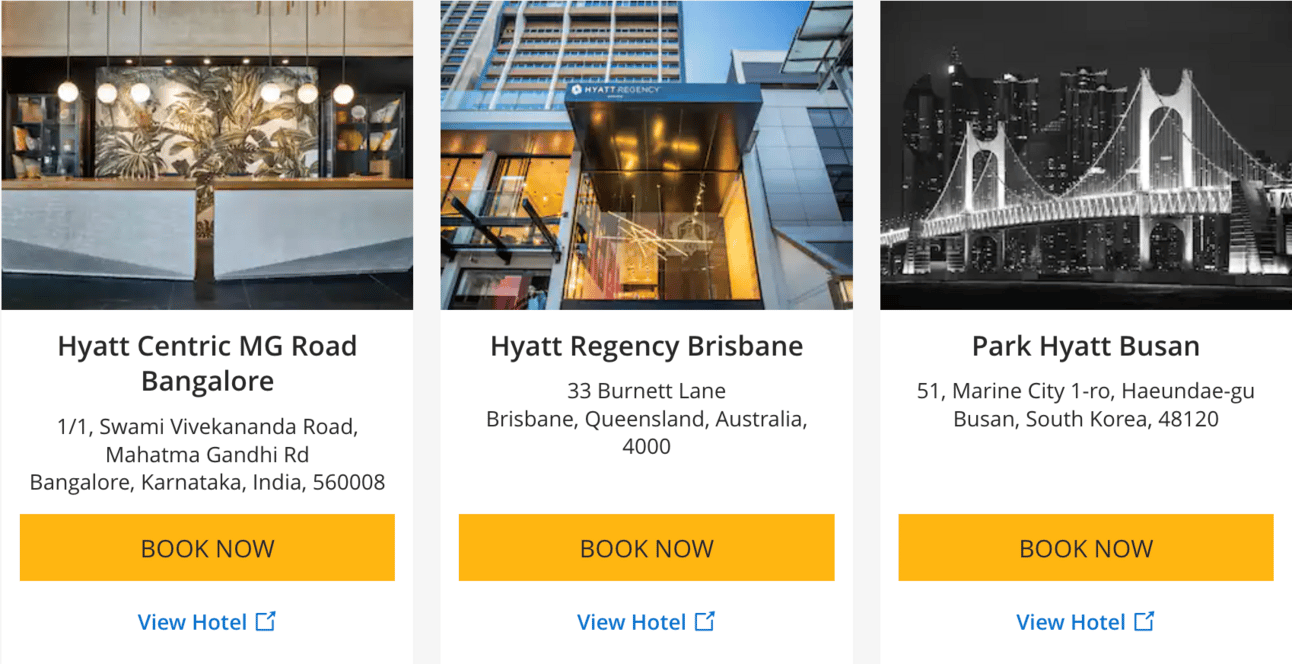Click the Park Hyatt Busan heading
1292x664 pixels.
click(x=1086, y=347)
